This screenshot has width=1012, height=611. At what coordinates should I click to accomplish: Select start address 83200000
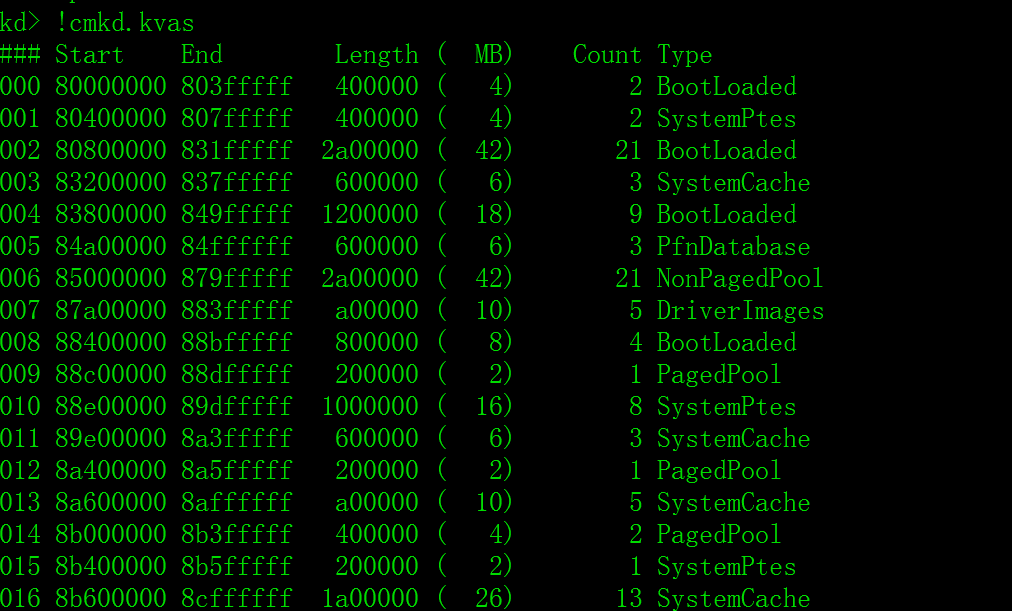111,183
